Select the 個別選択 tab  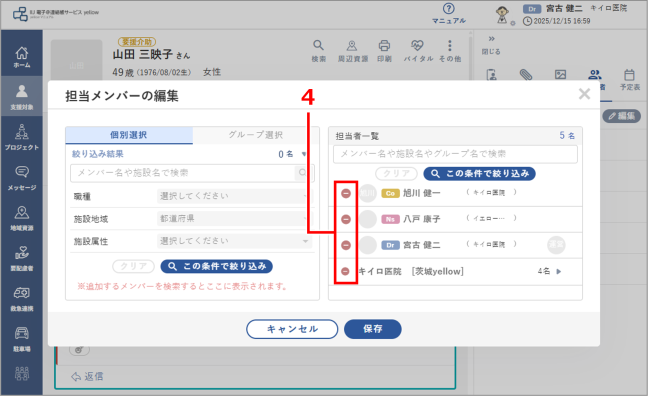point(129,135)
